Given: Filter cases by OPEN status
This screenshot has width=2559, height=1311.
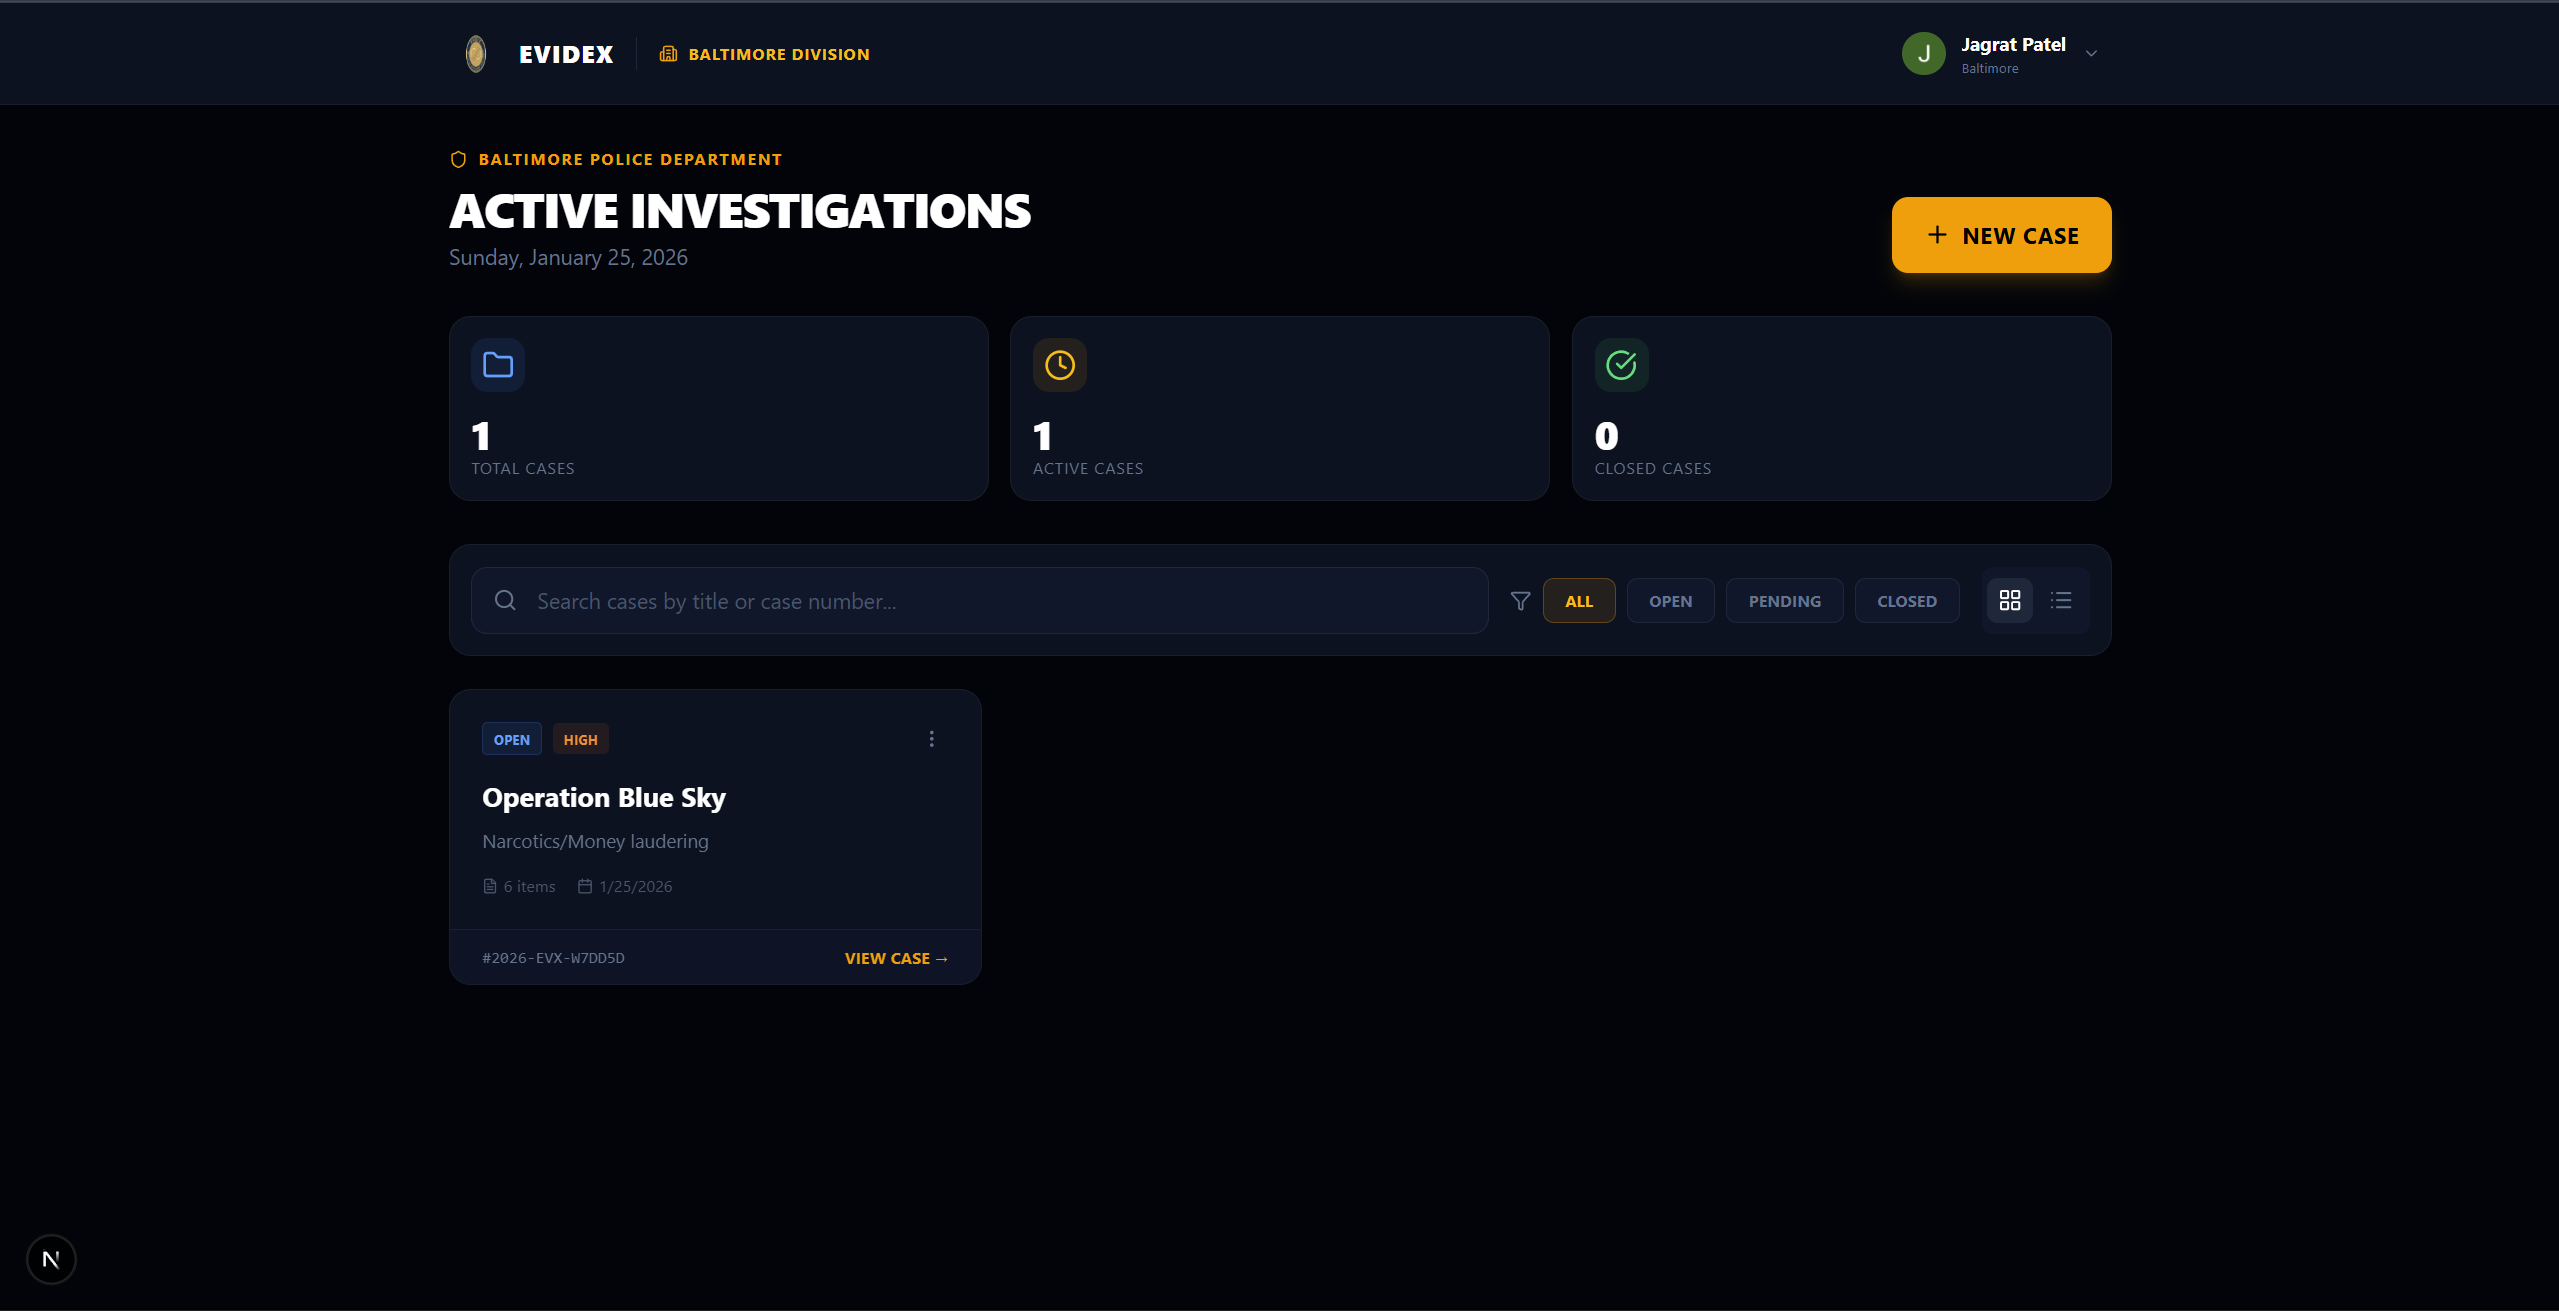Looking at the screenshot, I should (1670, 601).
